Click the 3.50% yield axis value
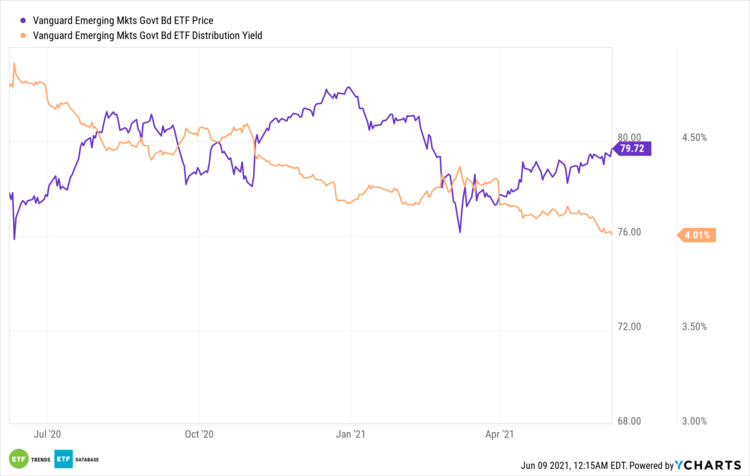Image resolution: width=750 pixels, height=476 pixels. (x=694, y=327)
